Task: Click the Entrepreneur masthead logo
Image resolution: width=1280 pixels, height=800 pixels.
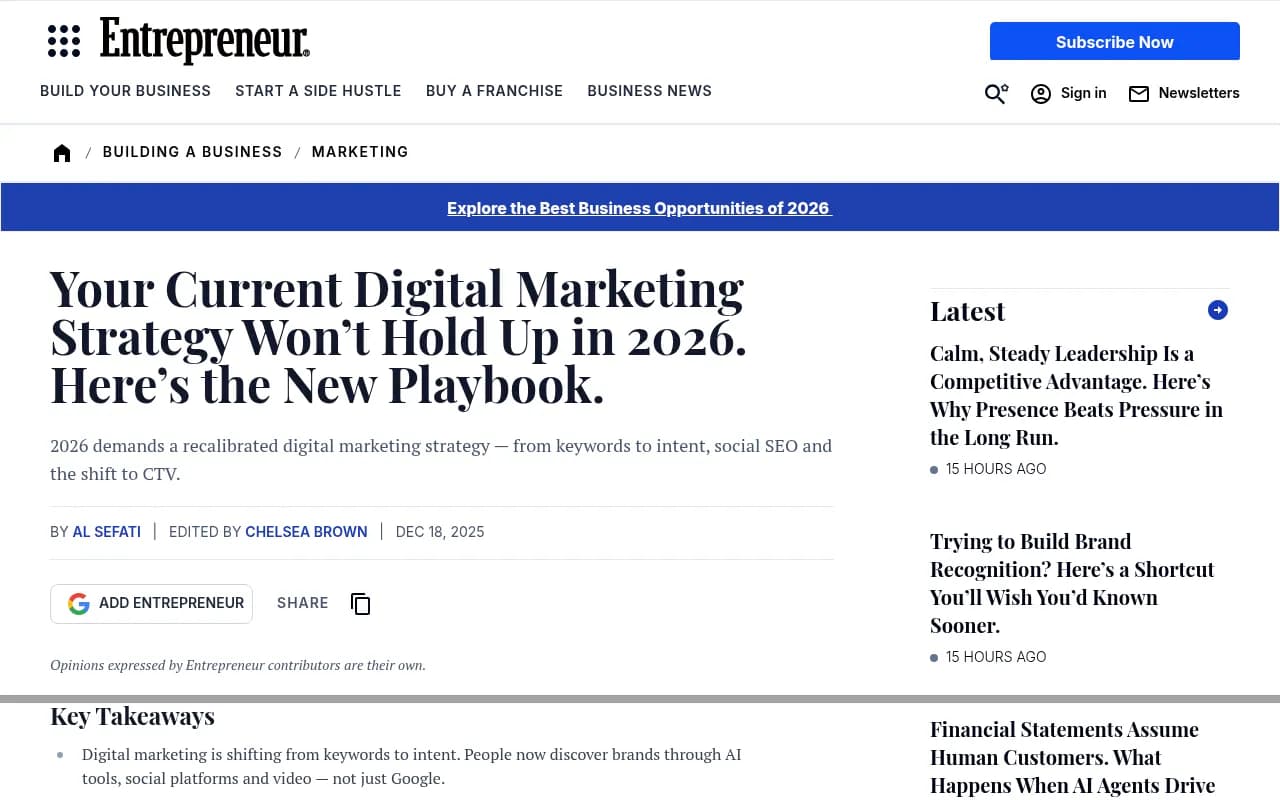Action: tap(203, 41)
